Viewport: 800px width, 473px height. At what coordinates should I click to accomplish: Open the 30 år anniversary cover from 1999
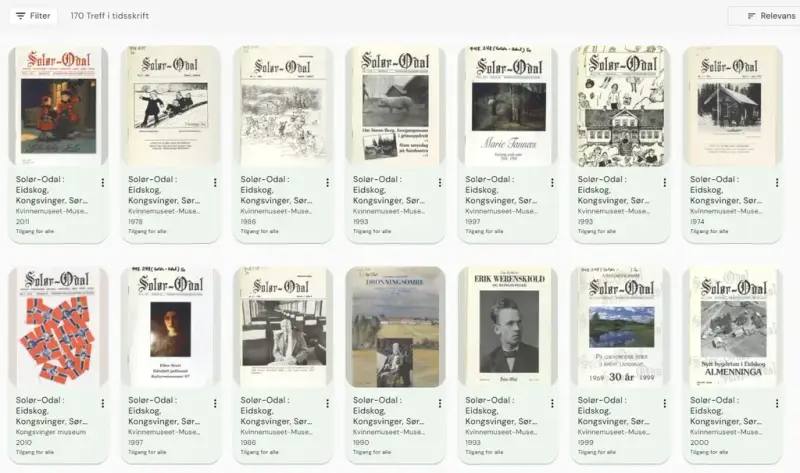tap(620, 327)
